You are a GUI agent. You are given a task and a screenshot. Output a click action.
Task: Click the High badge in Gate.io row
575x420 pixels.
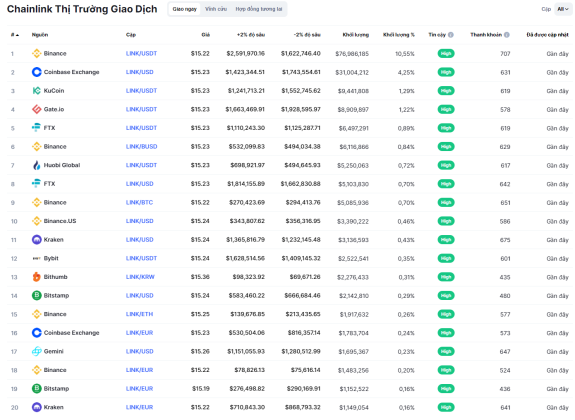(x=446, y=109)
